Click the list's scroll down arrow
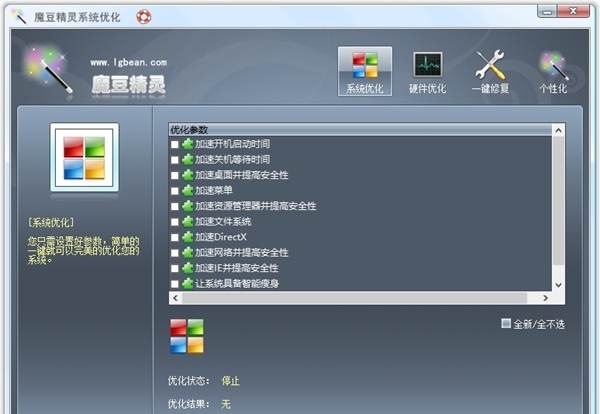The width and height of the screenshot is (600, 414). point(558,285)
